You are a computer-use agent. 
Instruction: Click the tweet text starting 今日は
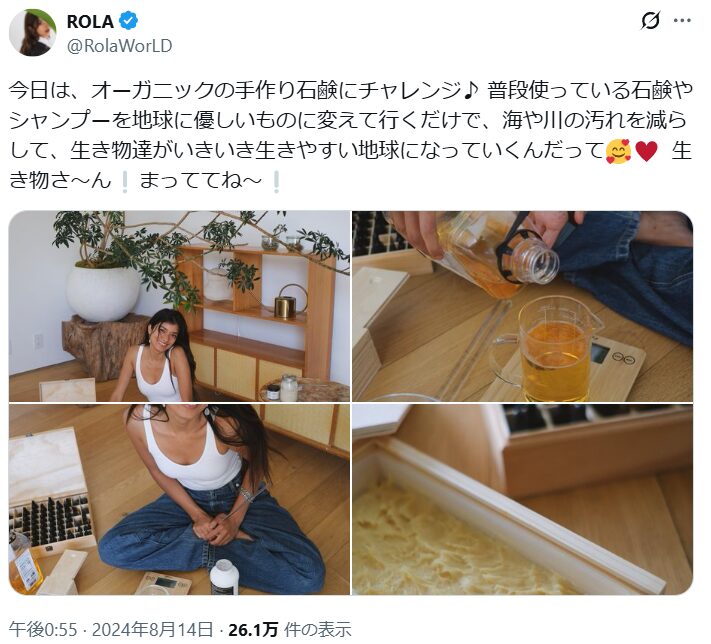tap(351, 136)
